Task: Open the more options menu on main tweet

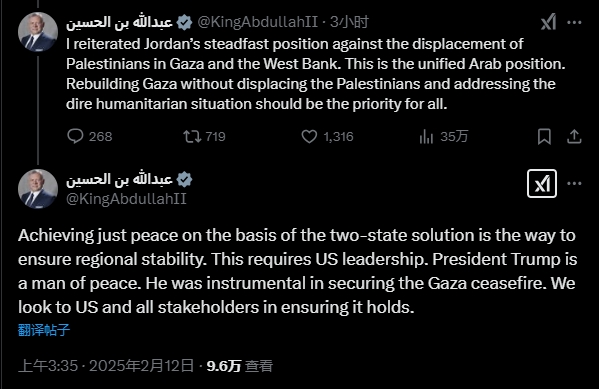Action: [x=574, y=183]
